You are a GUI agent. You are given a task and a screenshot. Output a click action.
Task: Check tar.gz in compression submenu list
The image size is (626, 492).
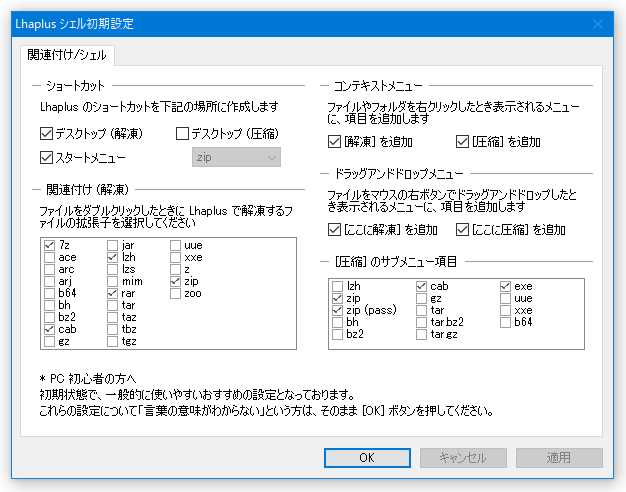[421, 334]
